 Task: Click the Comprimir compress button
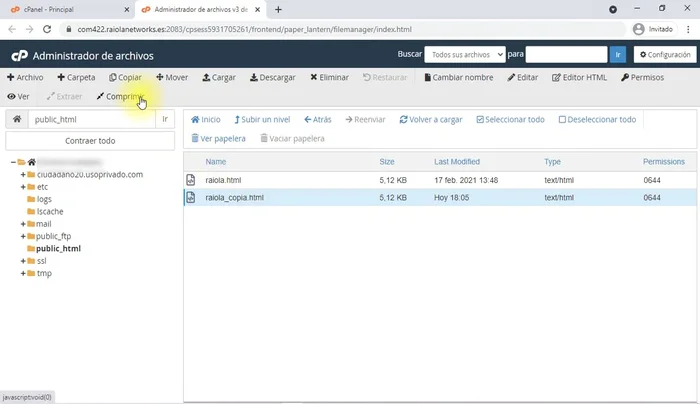tap(120, 96)
